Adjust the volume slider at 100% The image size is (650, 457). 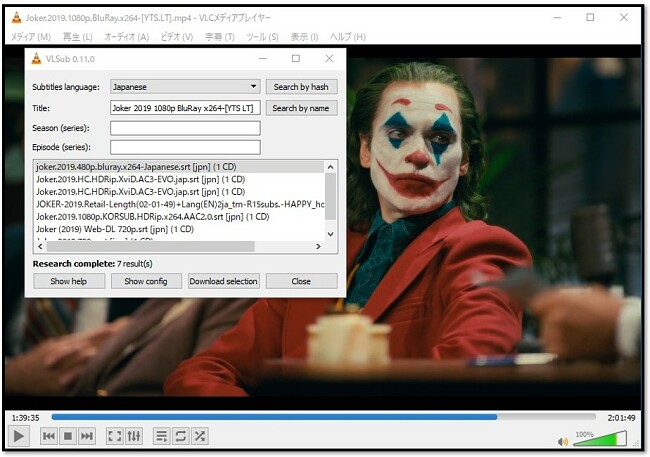click(x=600, y=438)
